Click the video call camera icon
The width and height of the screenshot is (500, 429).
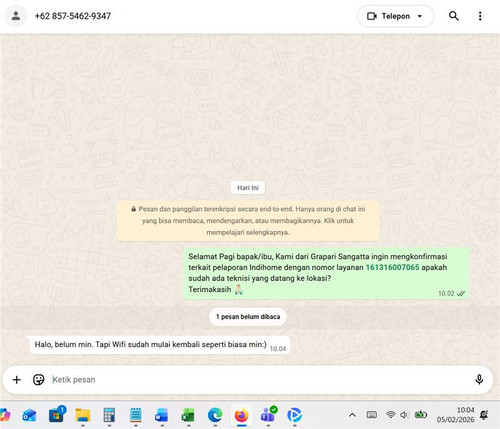point(372,16)
